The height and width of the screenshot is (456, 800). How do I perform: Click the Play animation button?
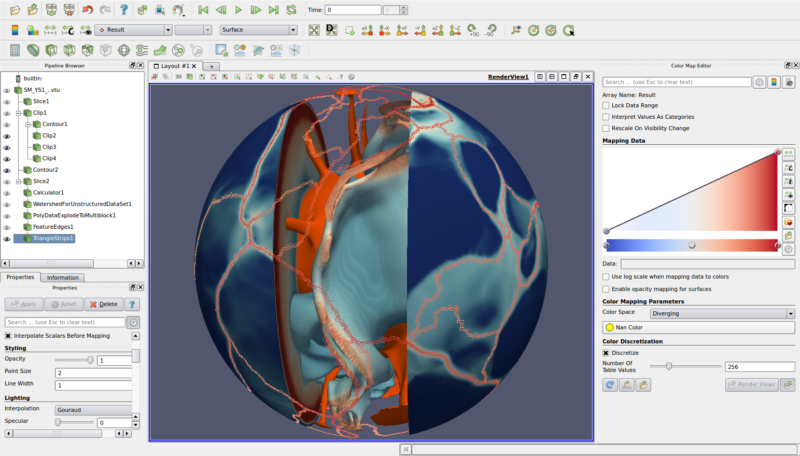click(238, 10)
